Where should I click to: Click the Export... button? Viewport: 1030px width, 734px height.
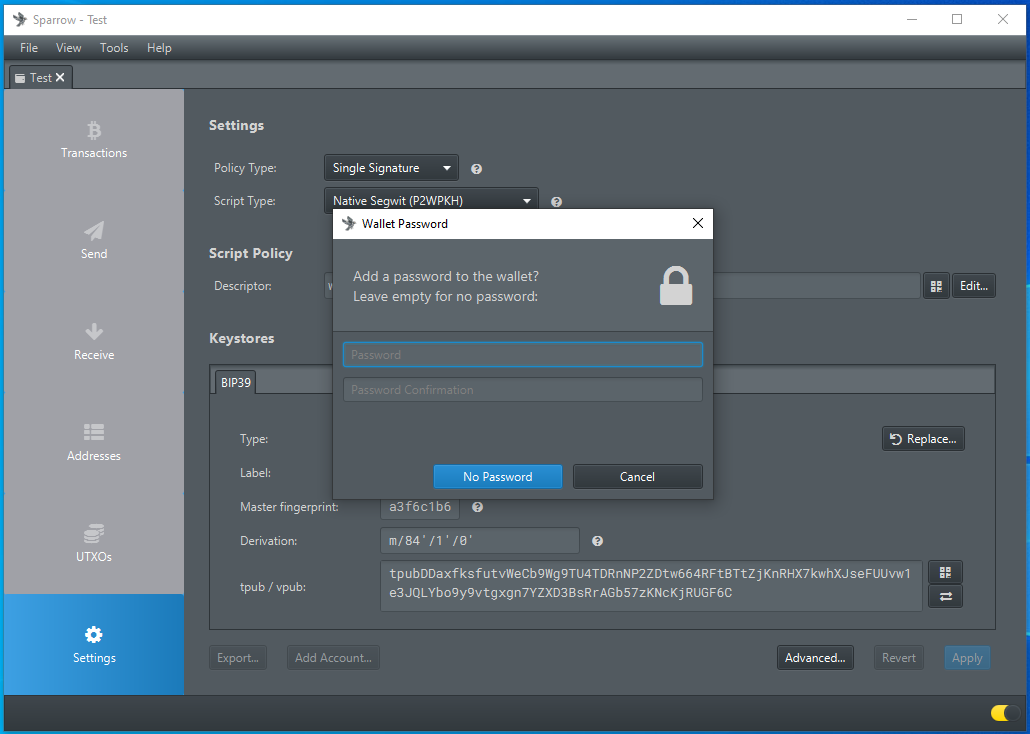coord(238,658)
